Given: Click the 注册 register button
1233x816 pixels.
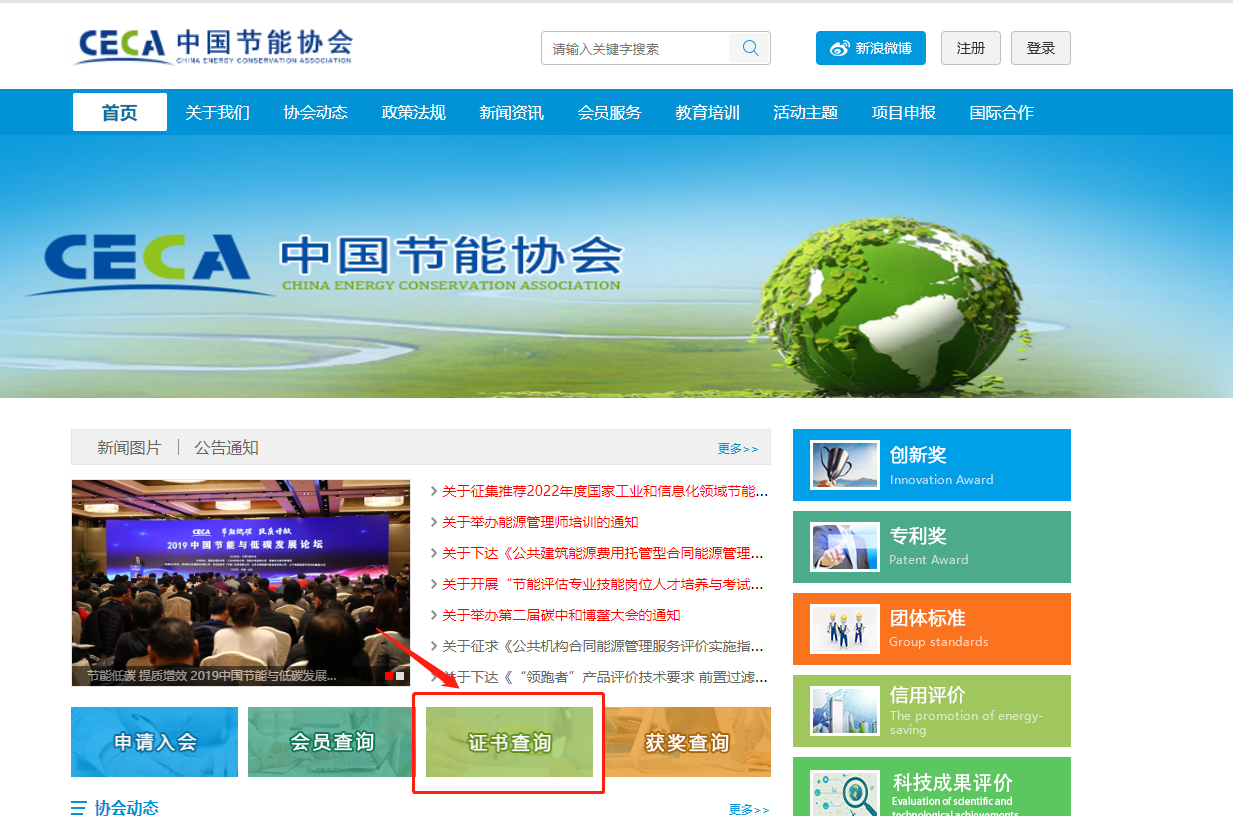Looking at the screenshot, I should point(971,48).
